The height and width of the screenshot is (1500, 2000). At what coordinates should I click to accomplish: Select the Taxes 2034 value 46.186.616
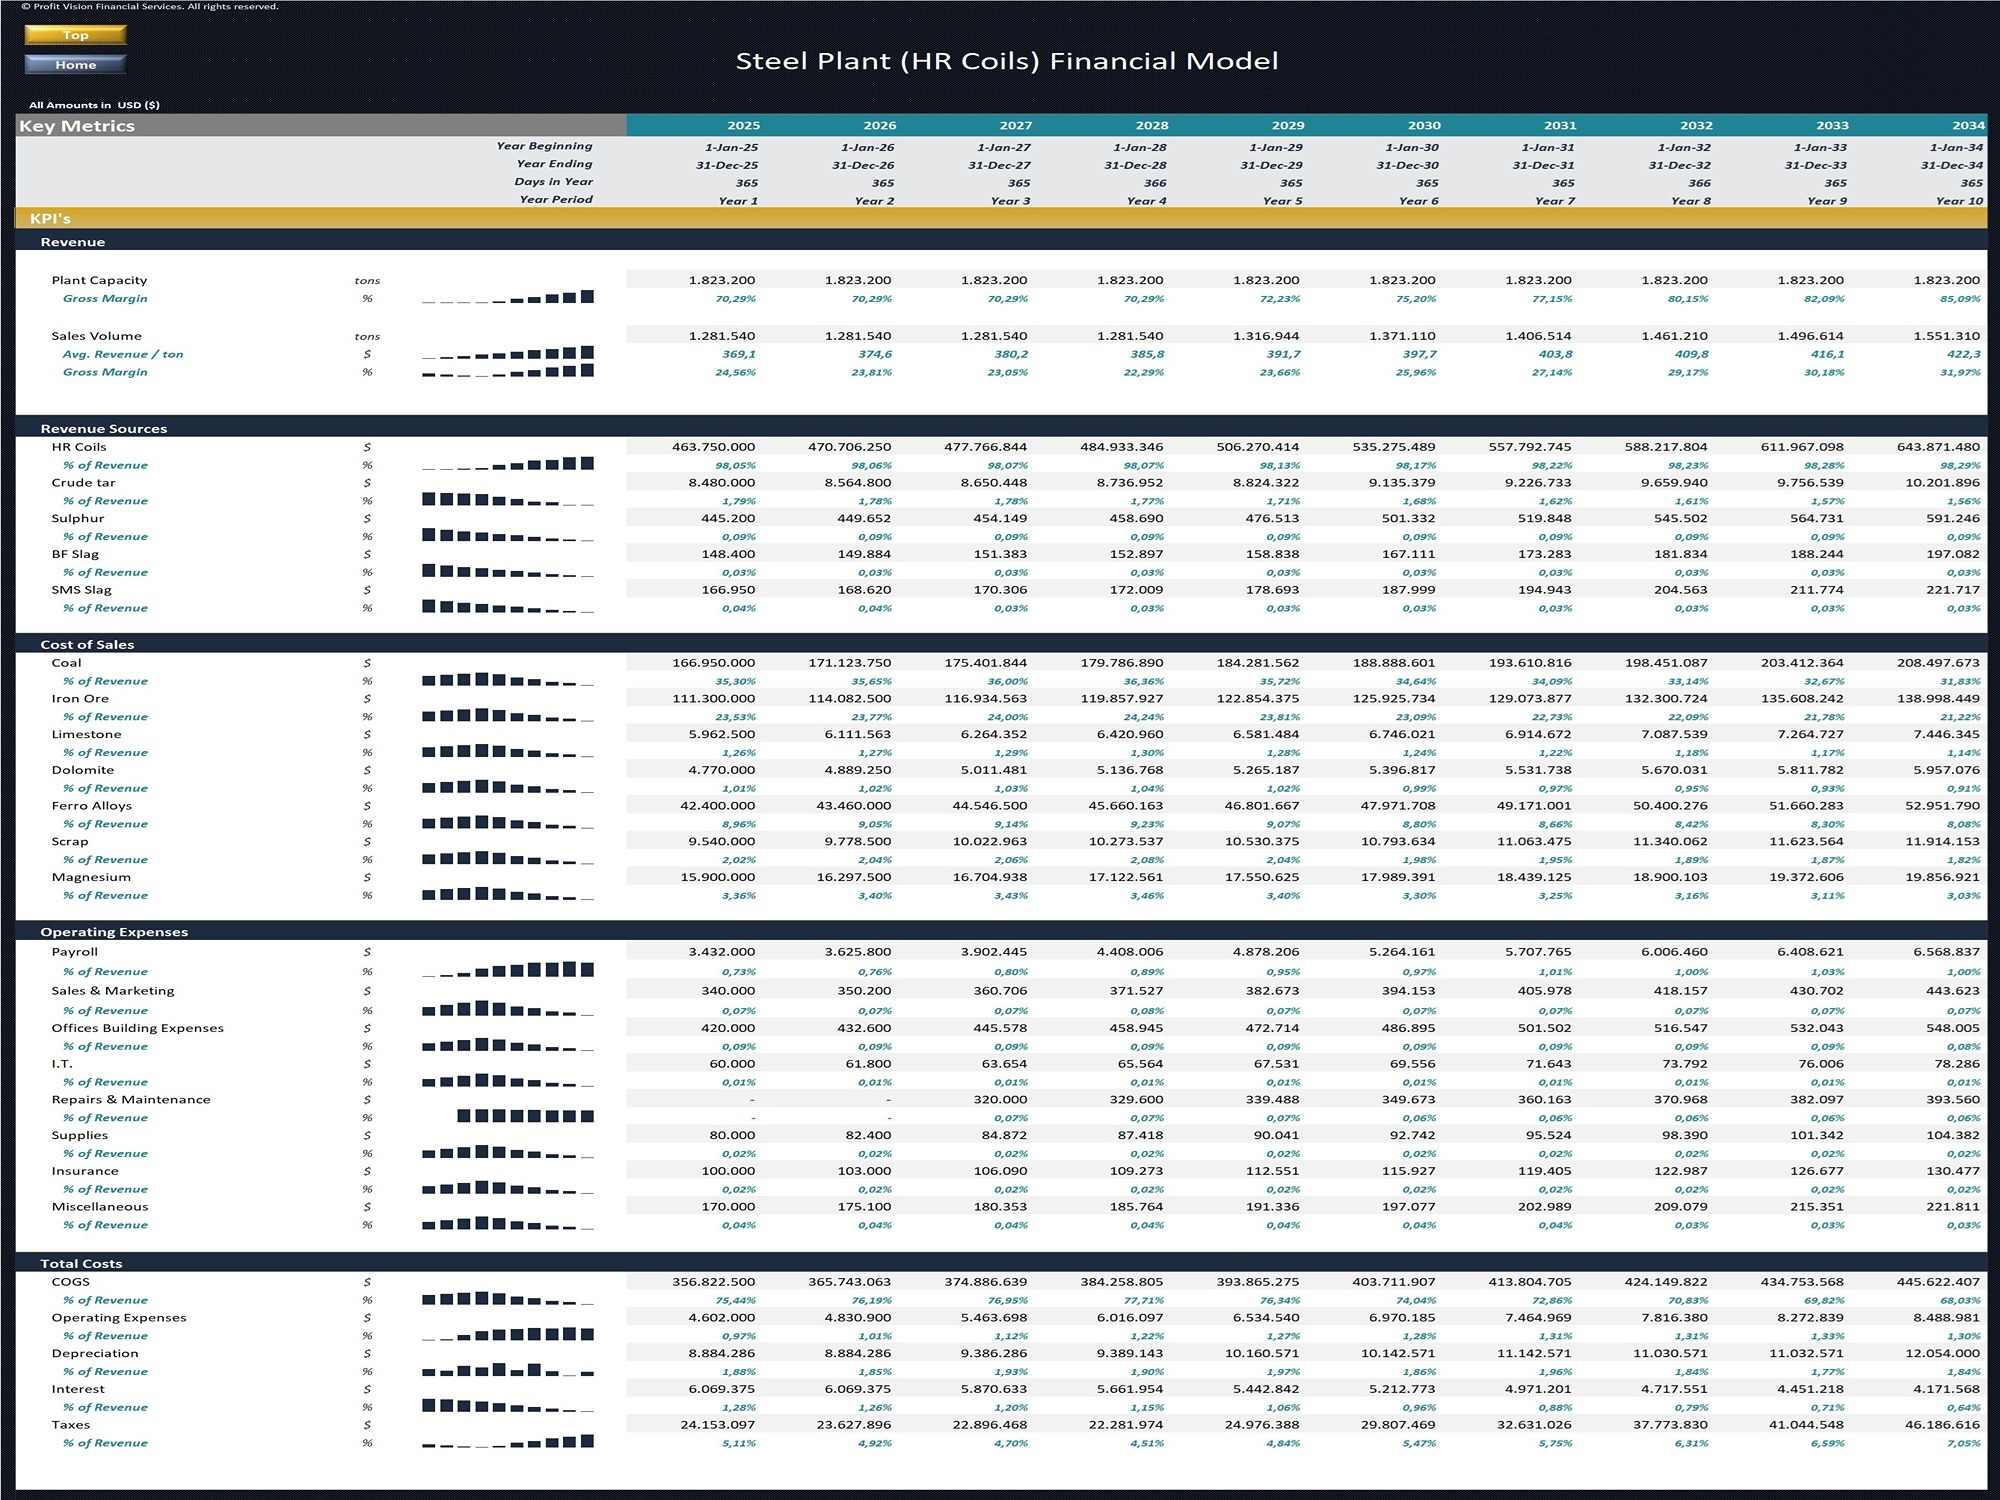click(1942, 1425)
